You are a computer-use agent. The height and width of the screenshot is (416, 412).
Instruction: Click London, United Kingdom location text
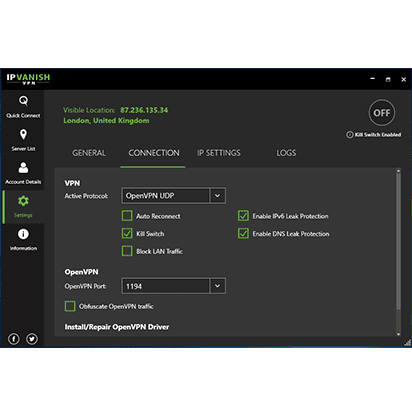[x=106, y=121]
